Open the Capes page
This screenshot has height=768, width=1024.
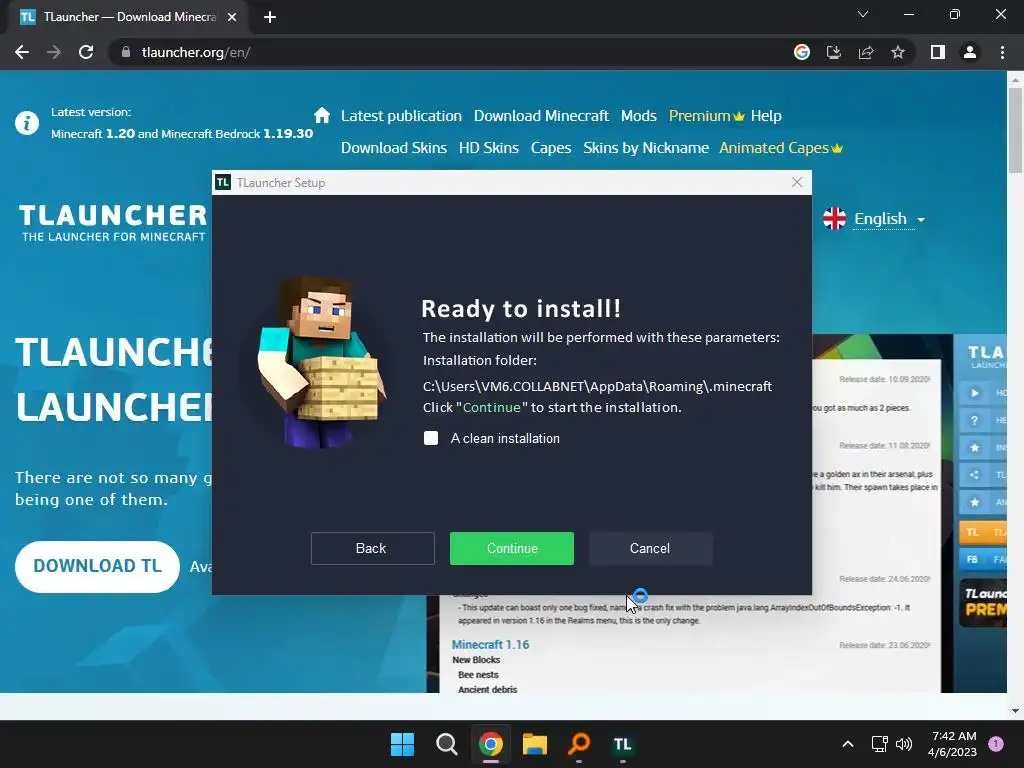551,148
